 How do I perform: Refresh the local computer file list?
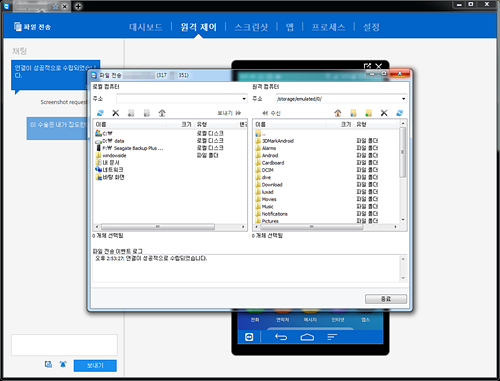[x=100, y=113]
